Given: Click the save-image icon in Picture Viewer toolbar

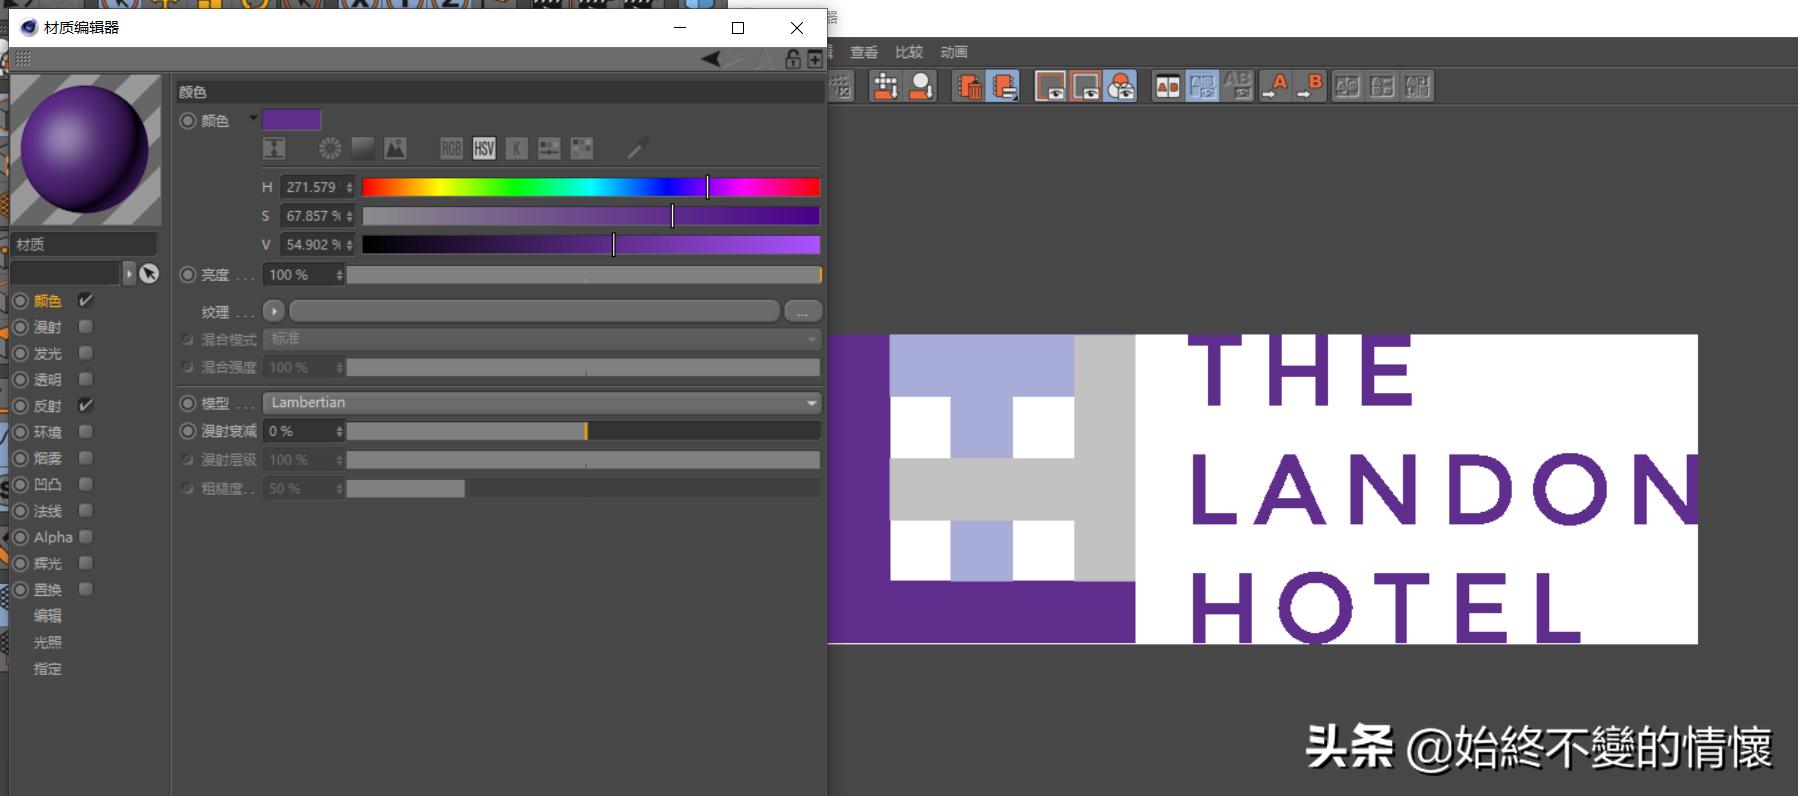Looking at the screenshot, I should click(885, 86).
